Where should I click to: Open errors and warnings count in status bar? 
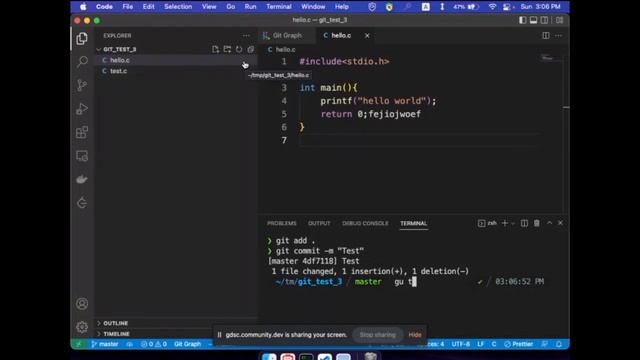[154, 344]
